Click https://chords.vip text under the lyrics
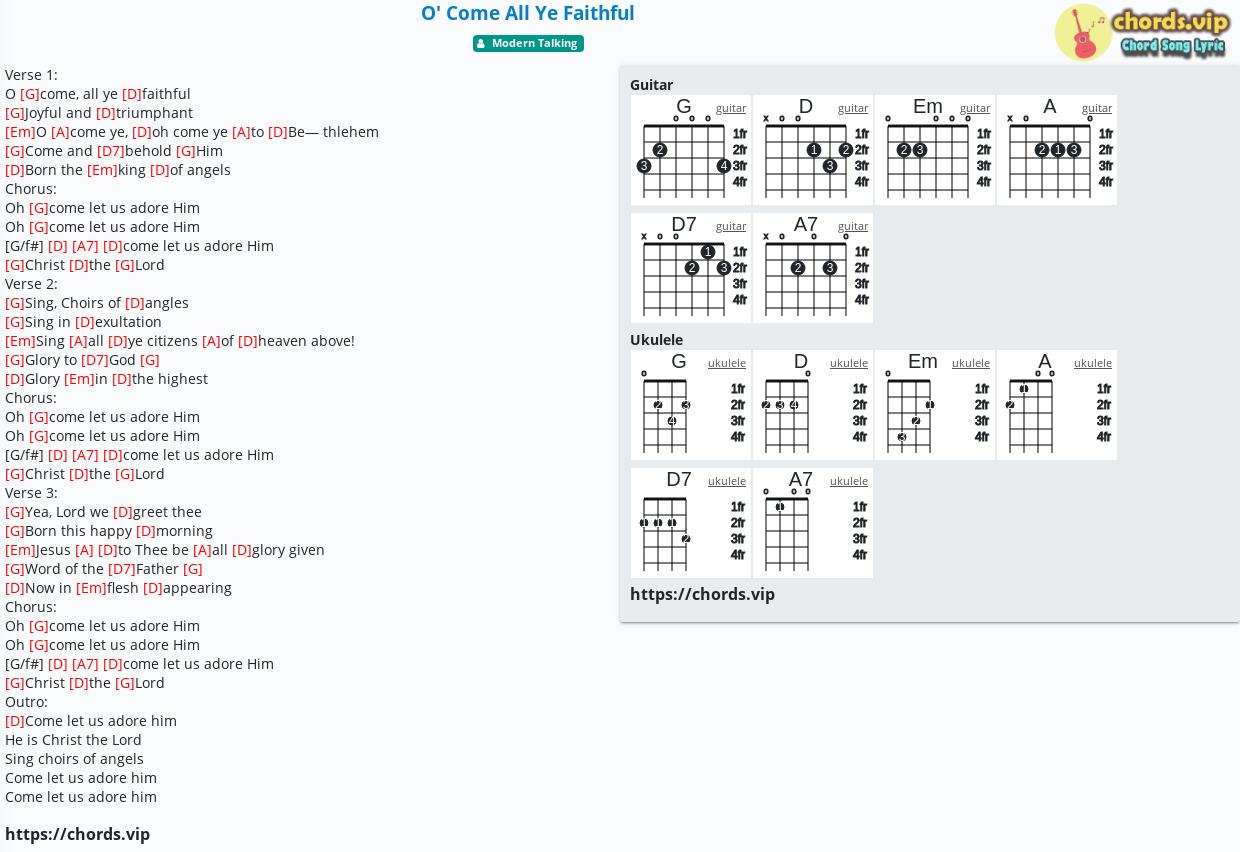This screenshot has width=1240, height=852. click(77, 834)
